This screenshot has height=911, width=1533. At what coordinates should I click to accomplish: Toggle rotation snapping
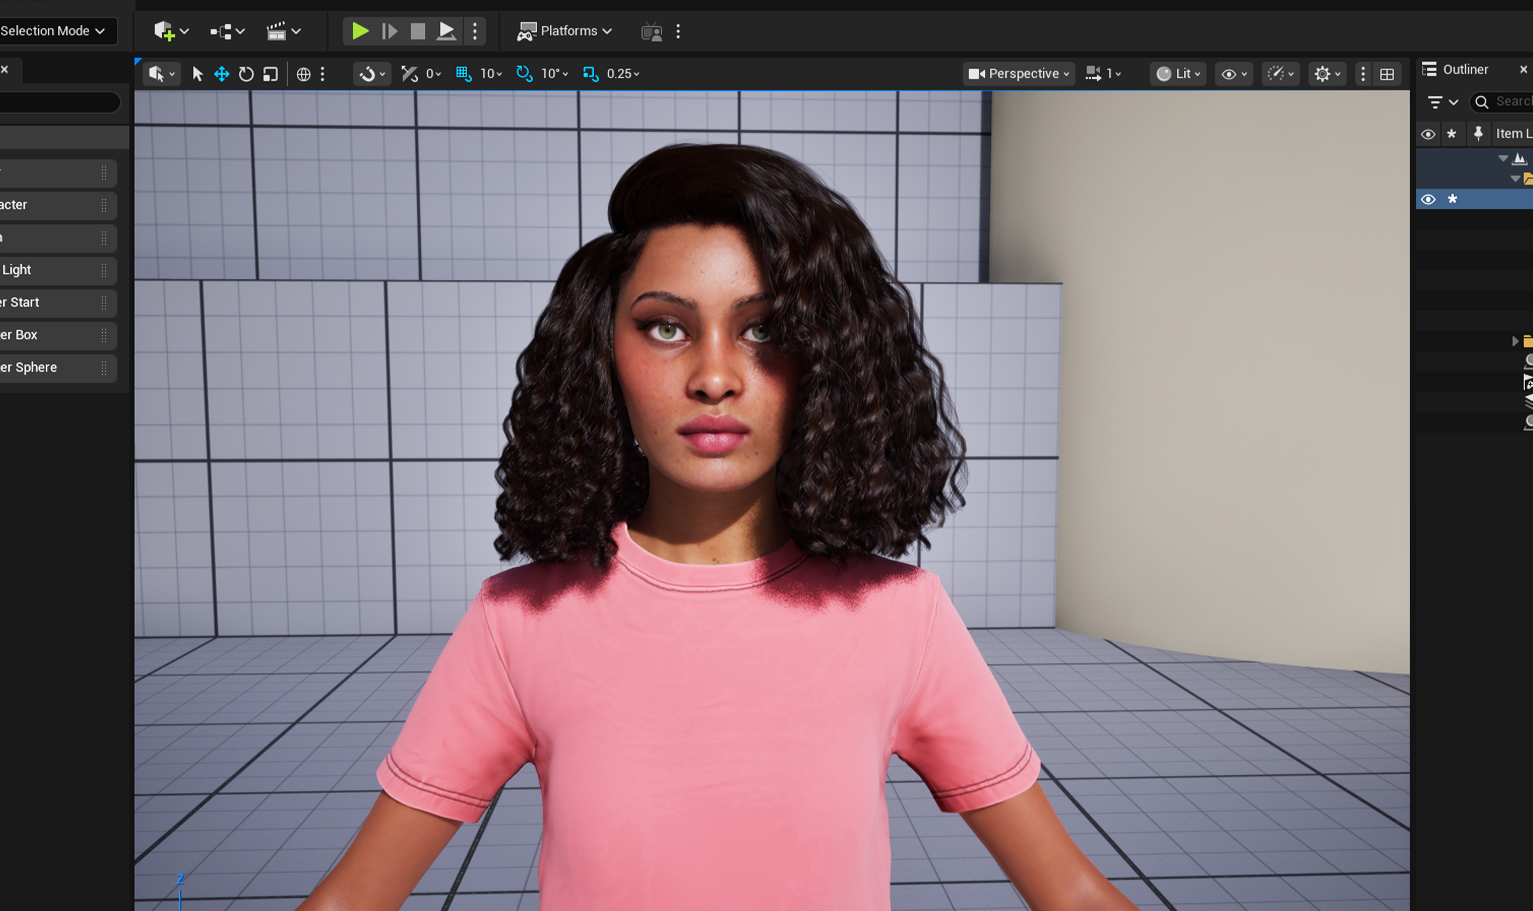pyautogui.click(x=524, y=74)
